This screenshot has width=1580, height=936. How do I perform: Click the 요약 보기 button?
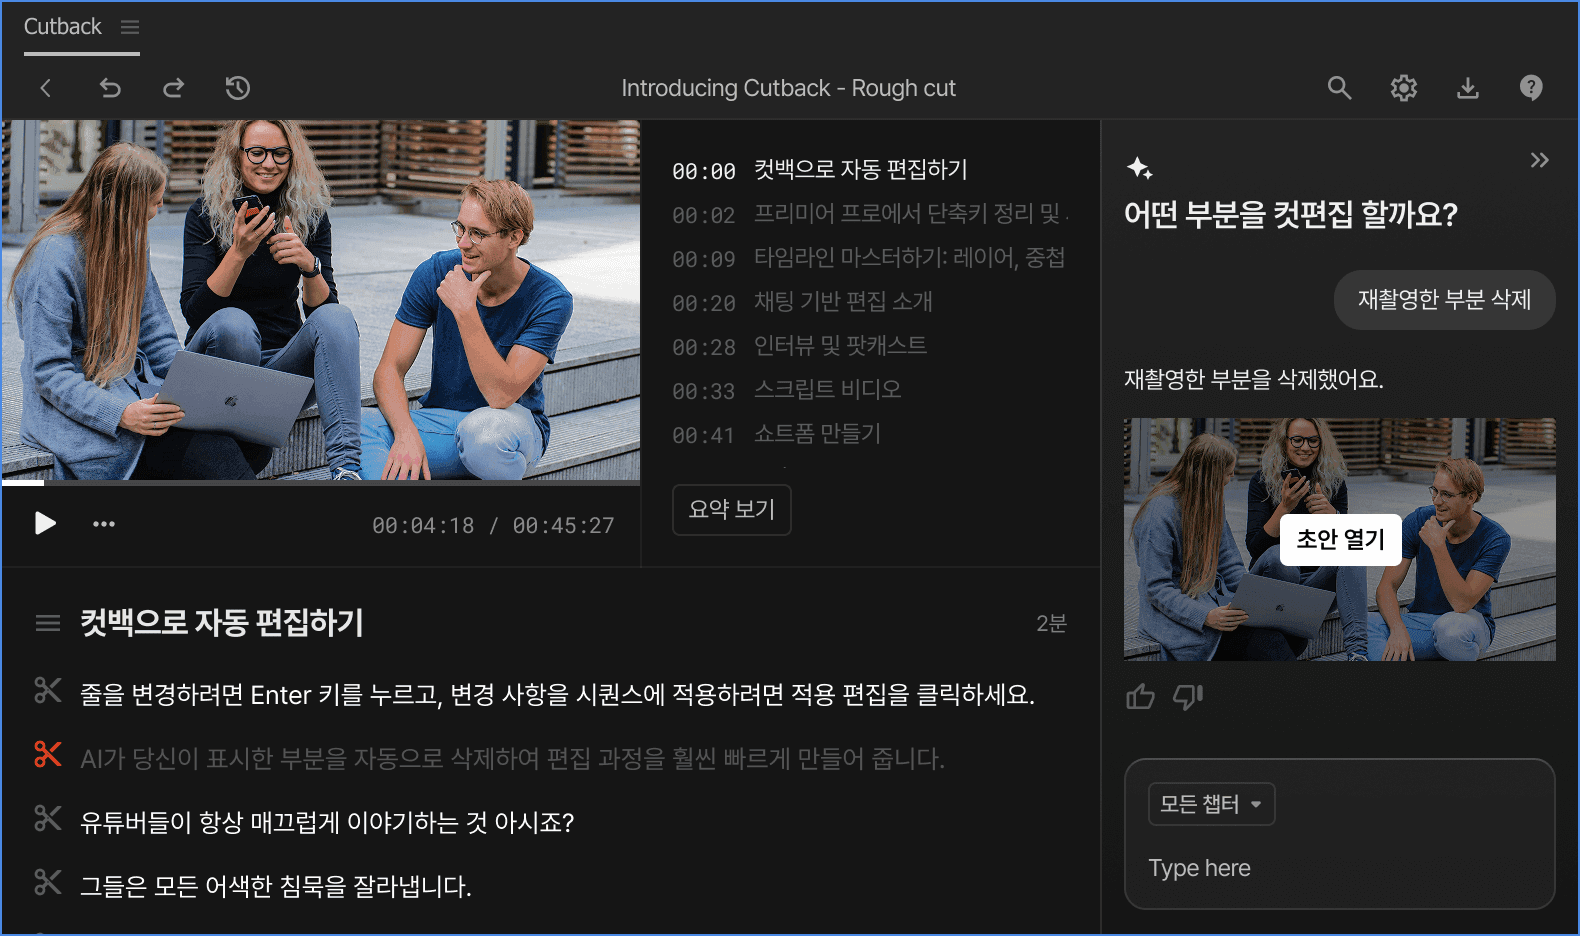coord(732,510)
